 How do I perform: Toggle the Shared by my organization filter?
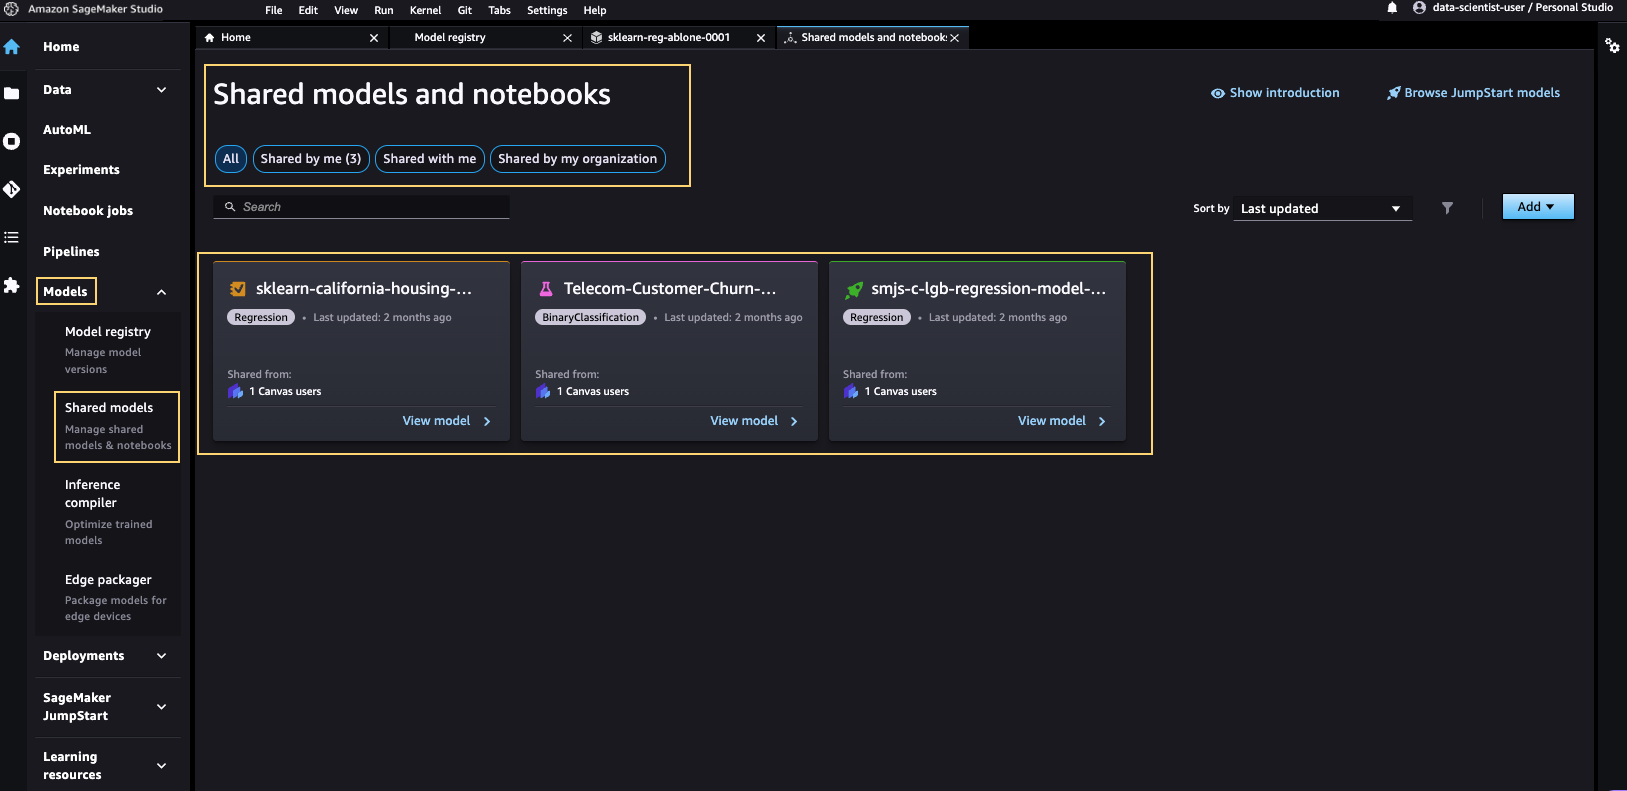(x=578, y=159)
